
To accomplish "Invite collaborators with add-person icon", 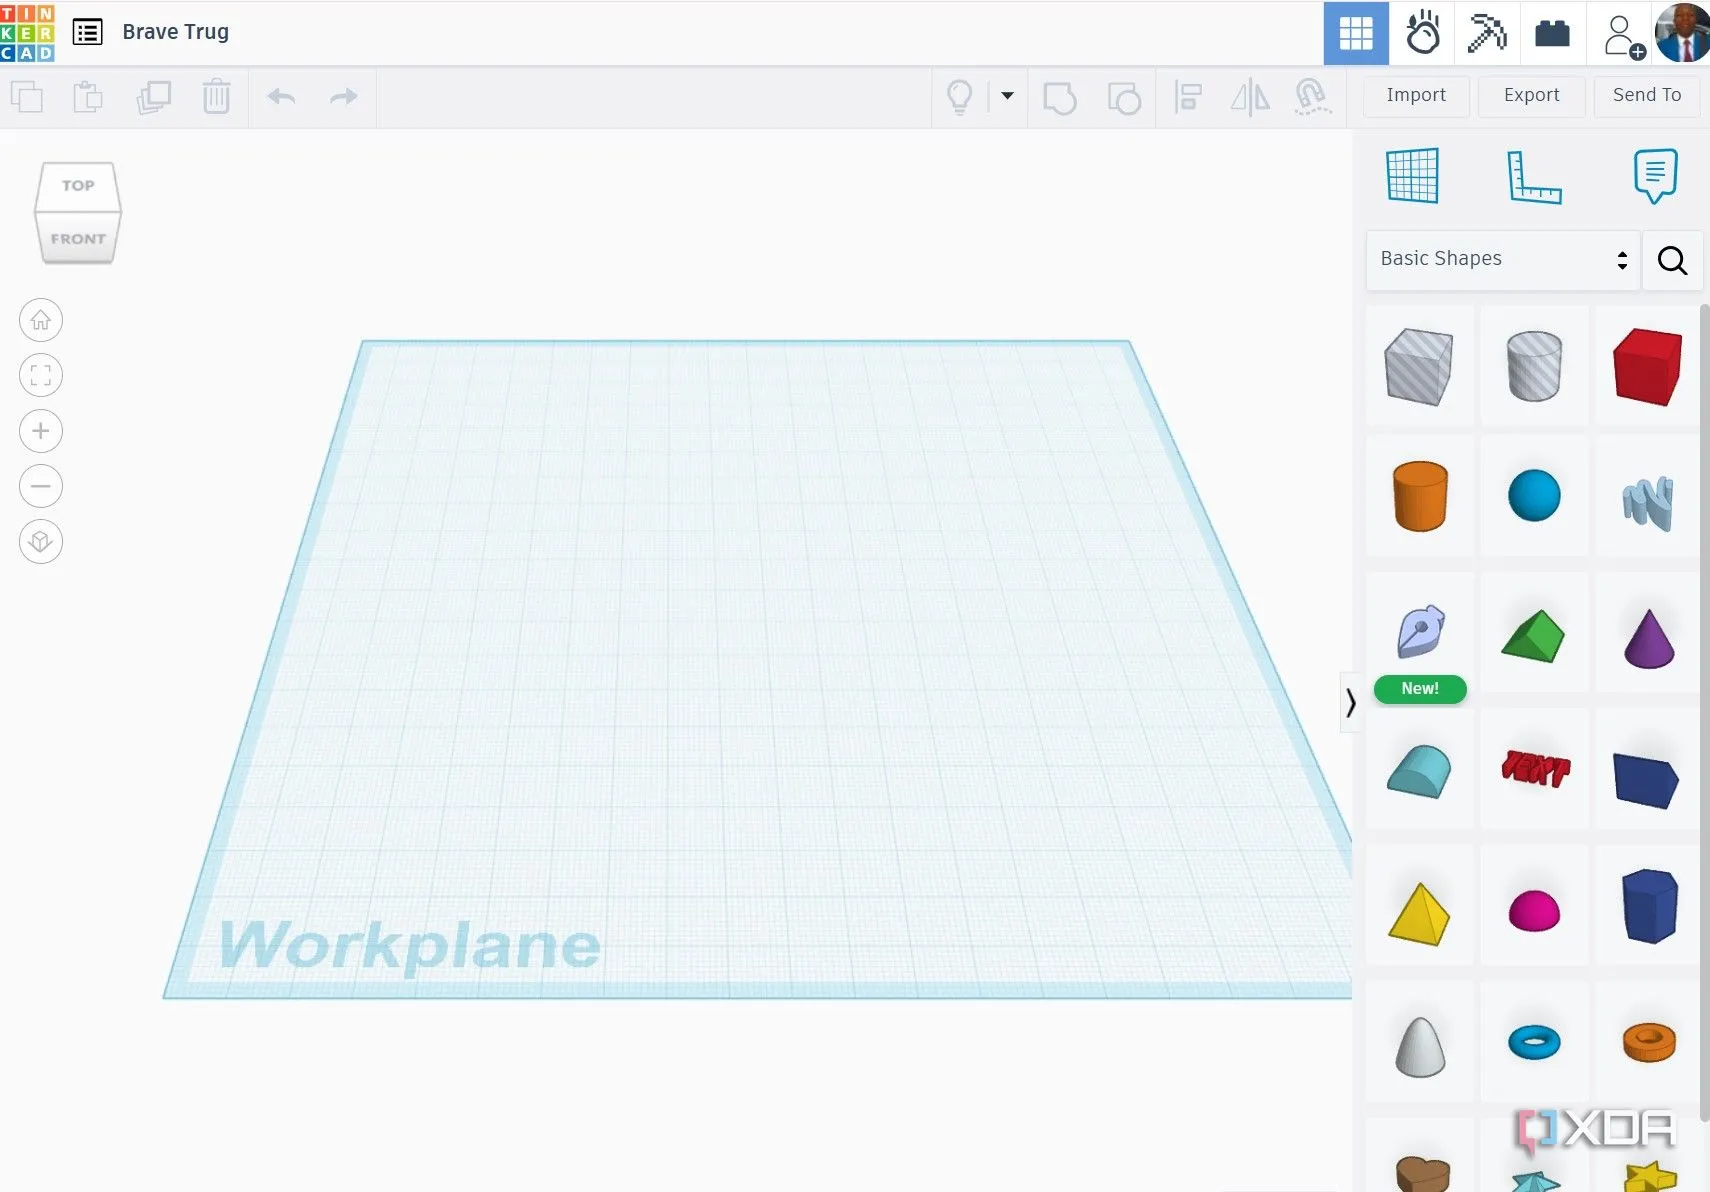I will click(1622, 35).
